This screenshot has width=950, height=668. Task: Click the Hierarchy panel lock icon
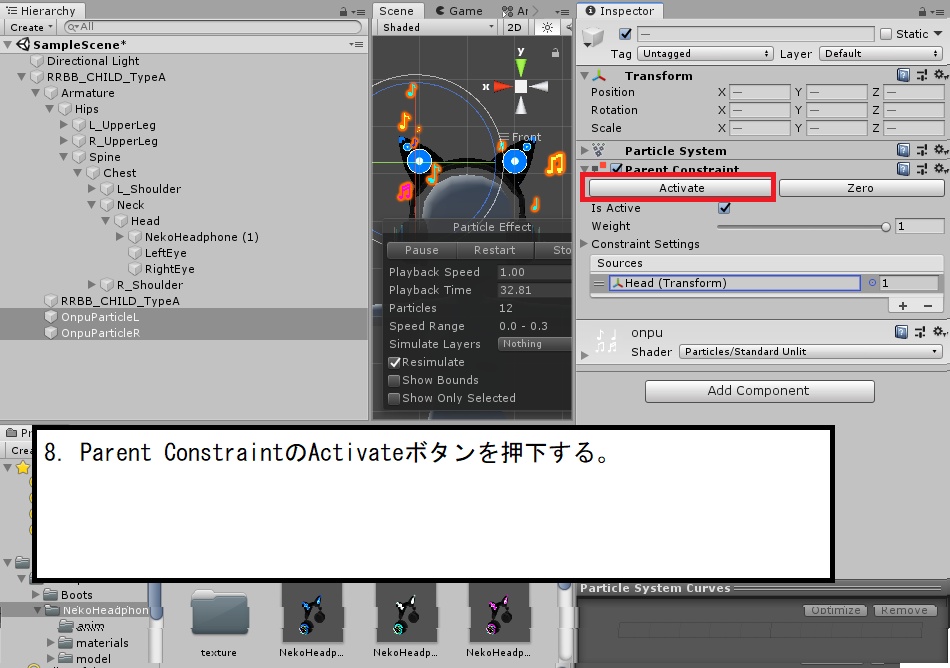344,11
